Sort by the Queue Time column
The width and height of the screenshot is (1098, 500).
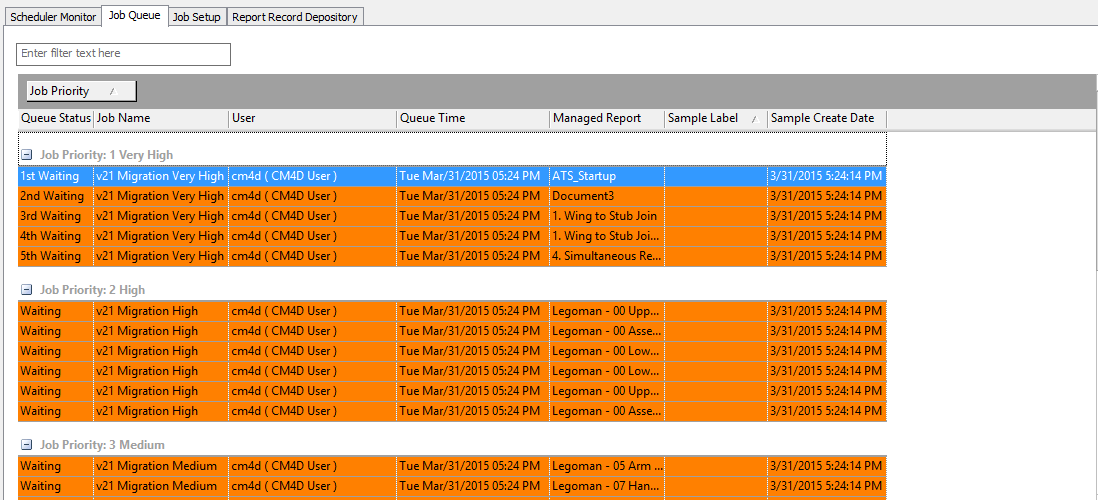pos(472,118)
